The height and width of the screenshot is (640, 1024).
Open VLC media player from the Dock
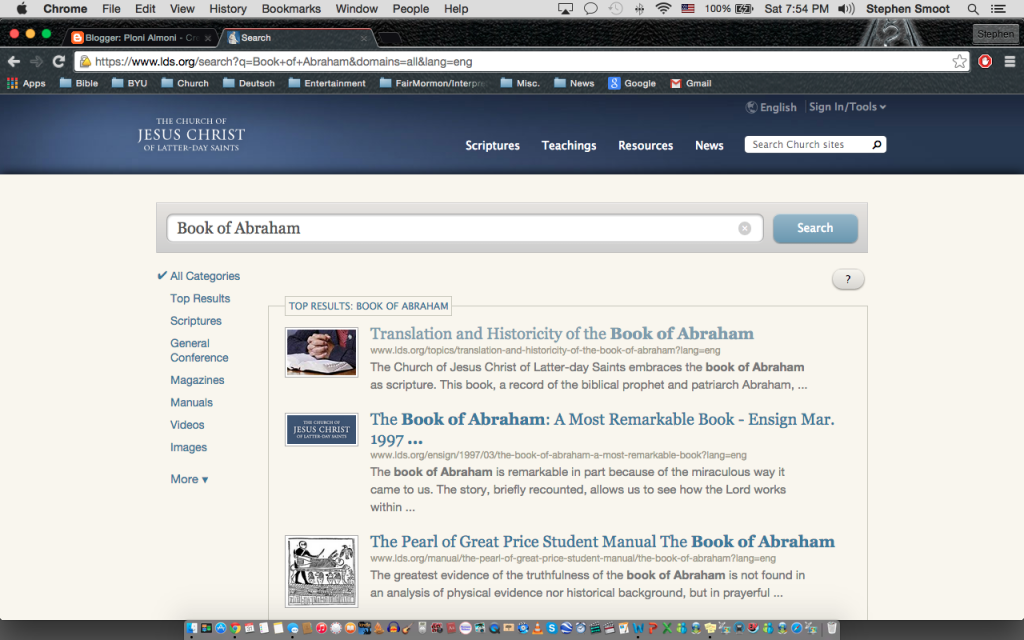point(537,628)
